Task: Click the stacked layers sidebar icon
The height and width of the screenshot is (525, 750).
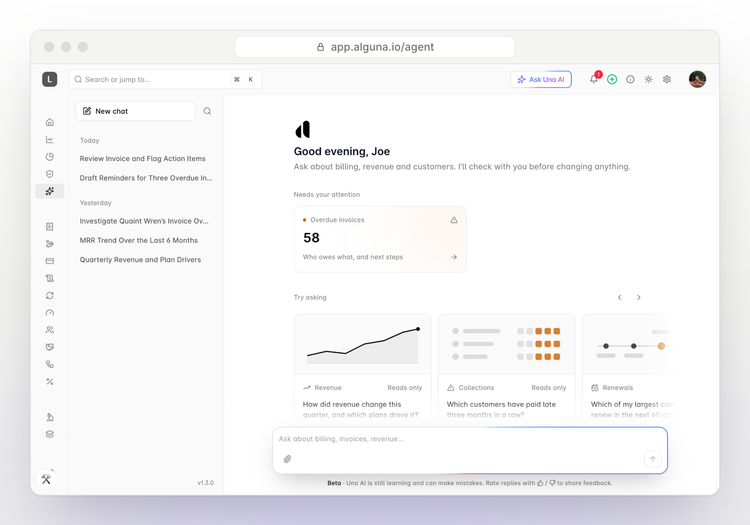Action: point(50,434)
